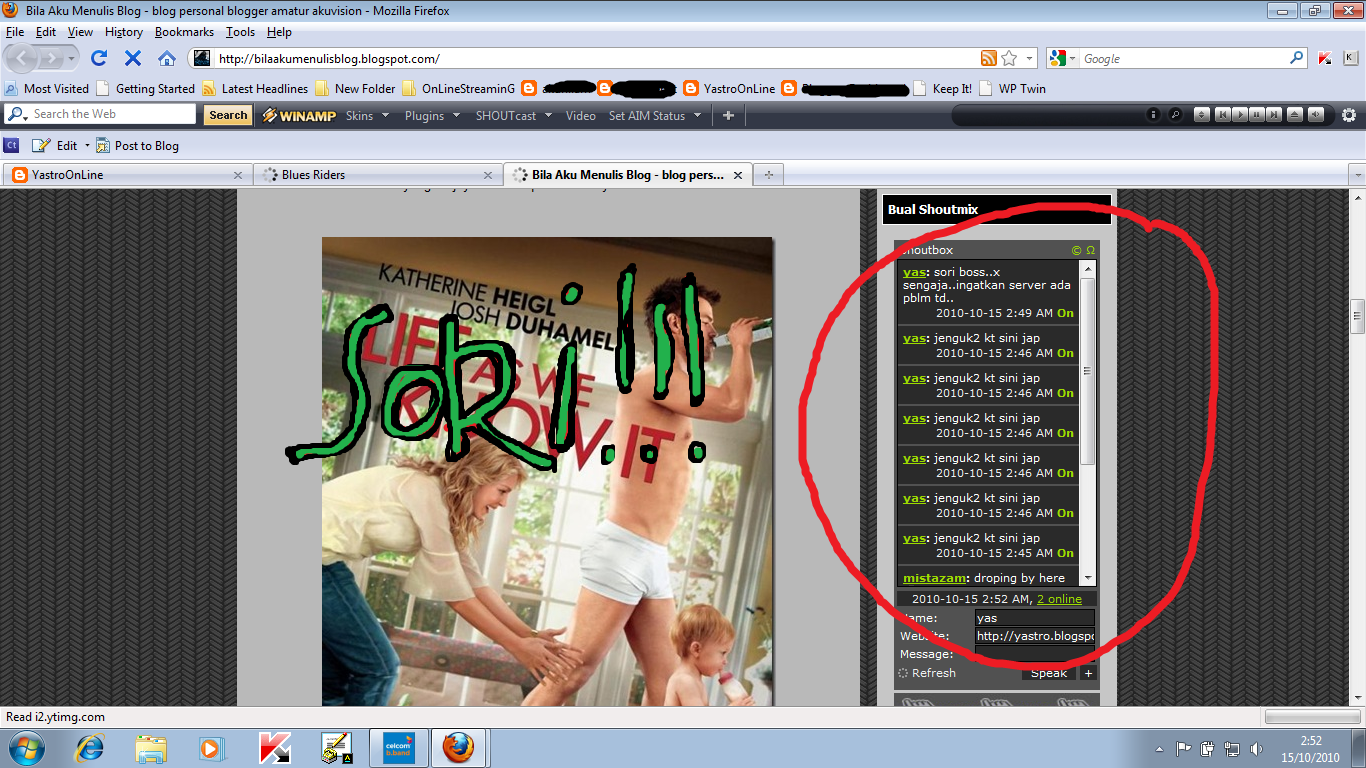Reload the current page
1366x768 pixels.
click(99, 58)
